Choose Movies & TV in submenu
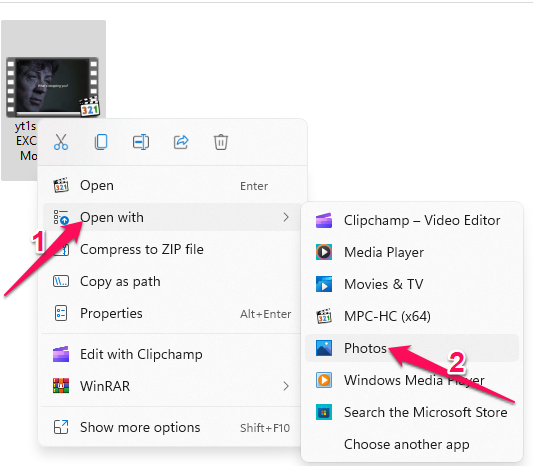The image size is (533, 466). click(412, 284)
